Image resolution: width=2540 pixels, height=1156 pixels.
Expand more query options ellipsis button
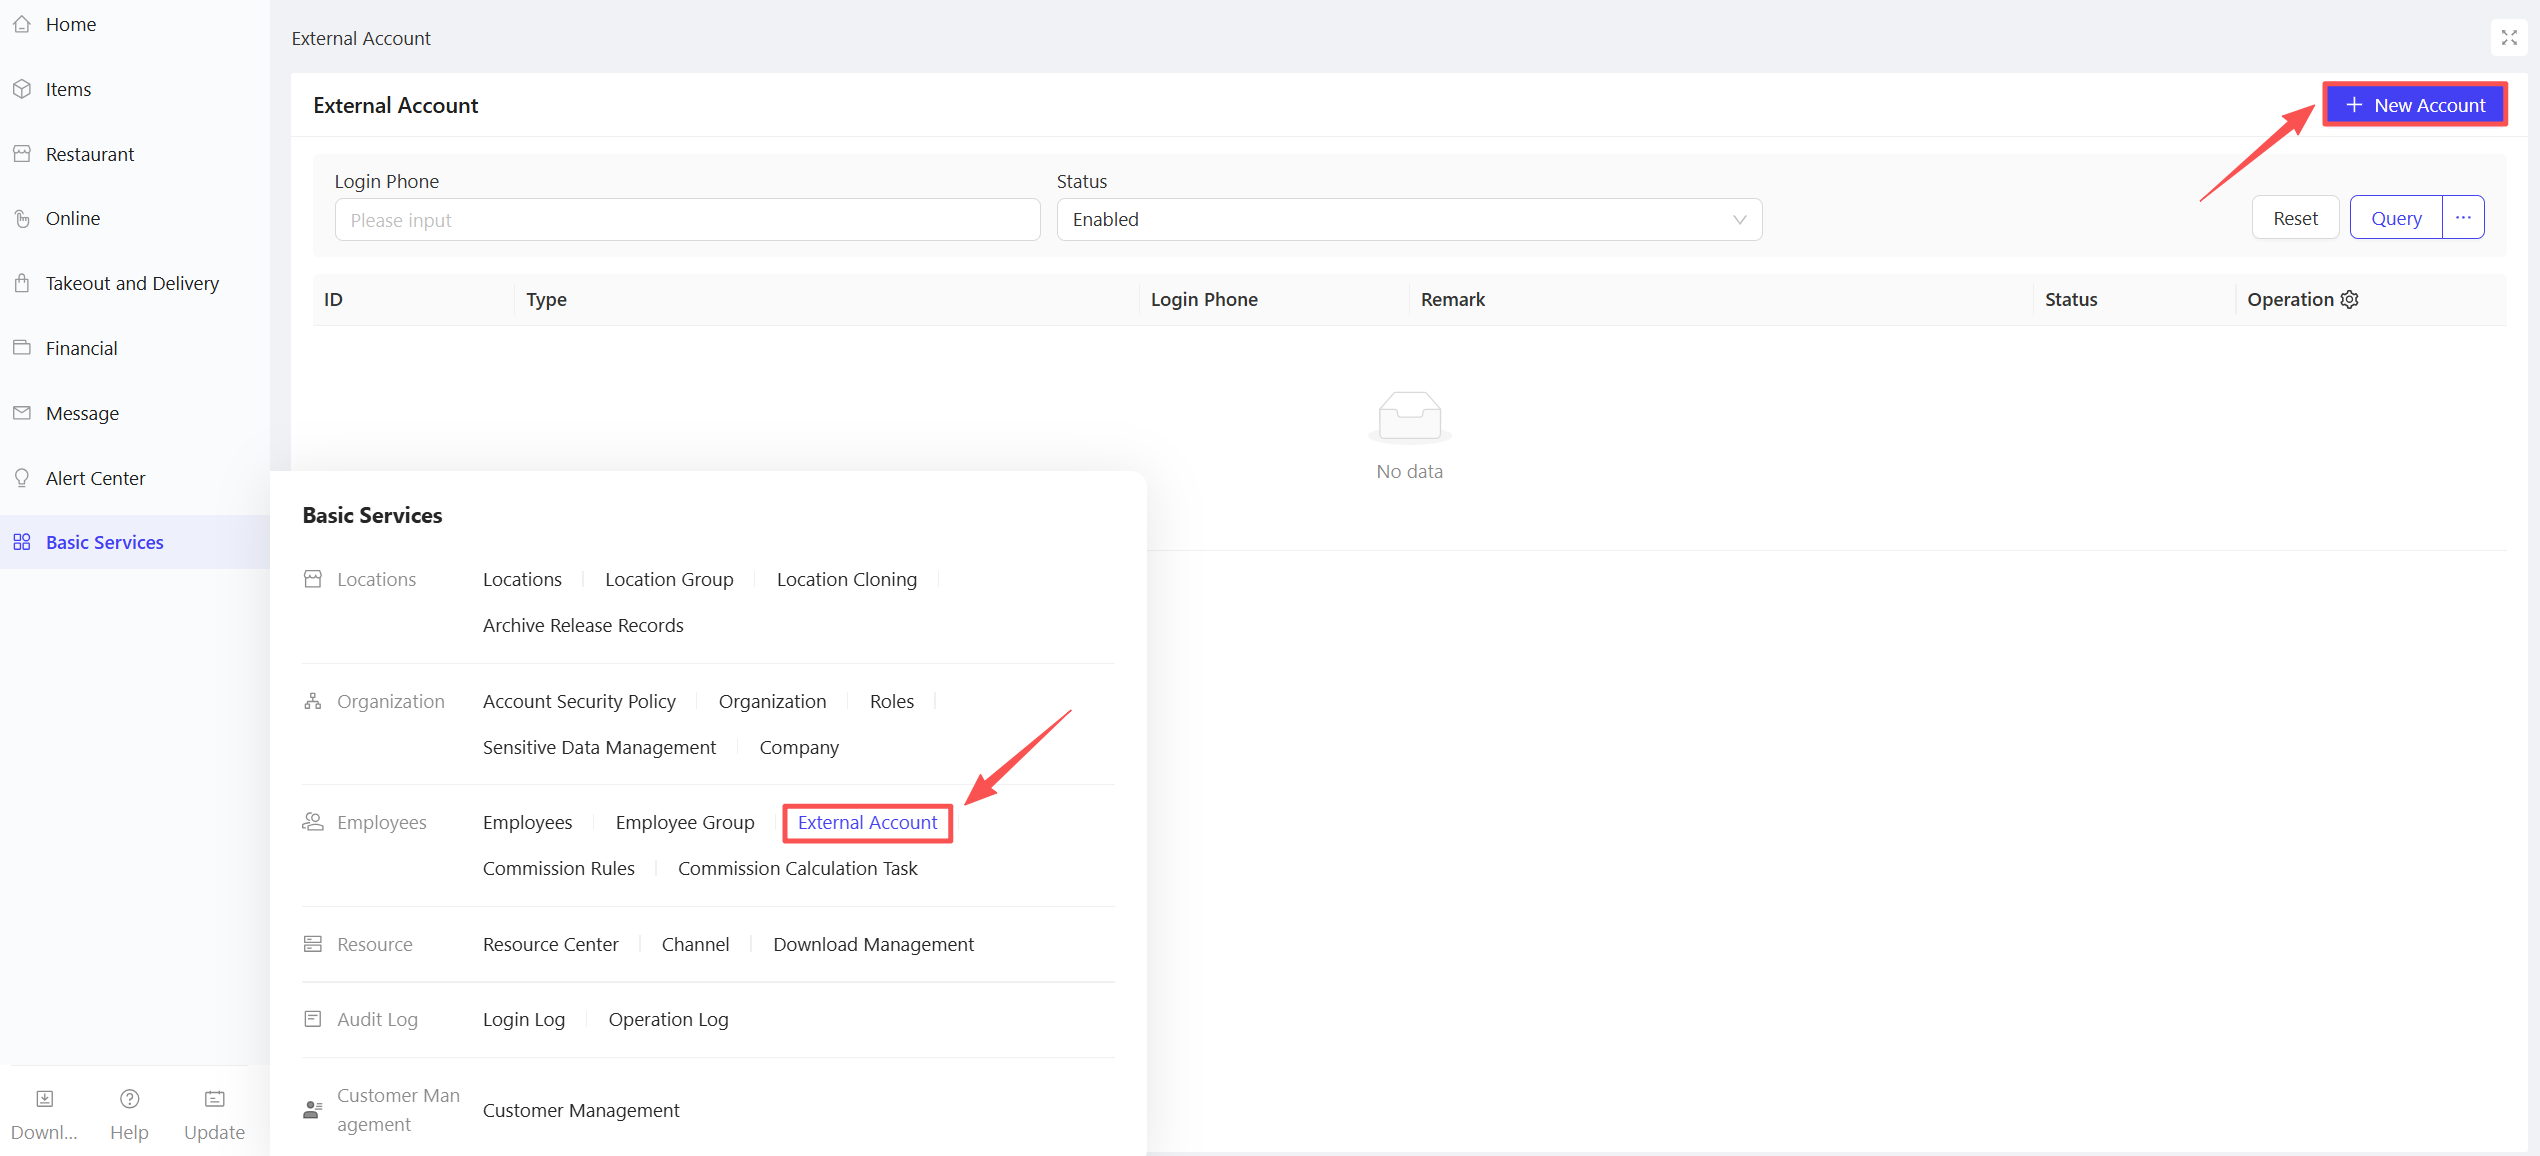tap(2463, 218)
